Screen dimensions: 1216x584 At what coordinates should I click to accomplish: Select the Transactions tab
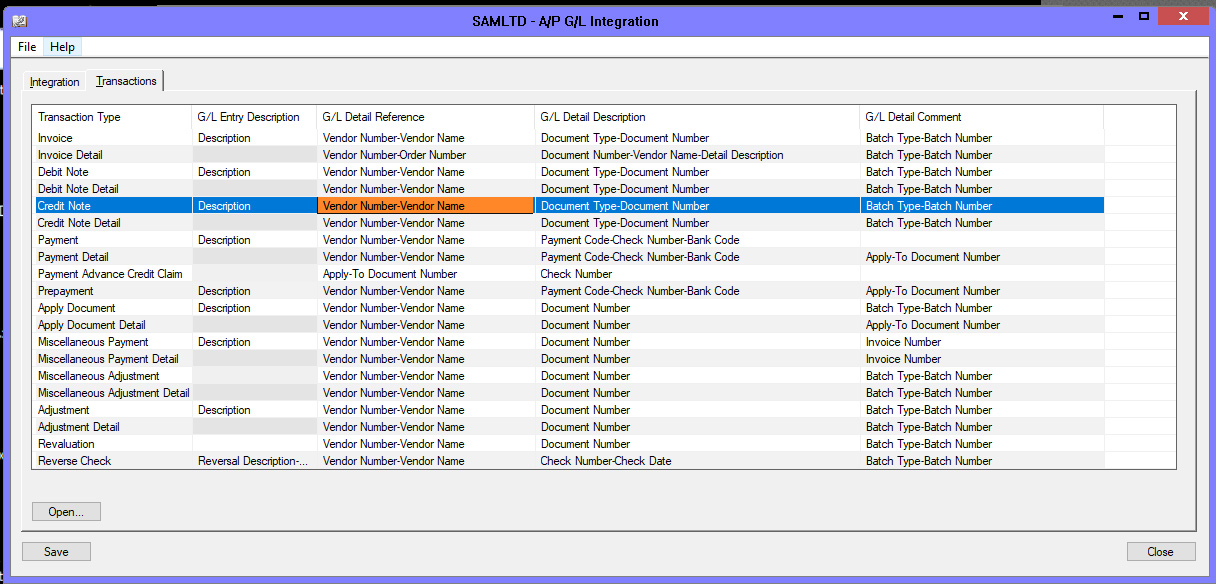coord(126,81)
